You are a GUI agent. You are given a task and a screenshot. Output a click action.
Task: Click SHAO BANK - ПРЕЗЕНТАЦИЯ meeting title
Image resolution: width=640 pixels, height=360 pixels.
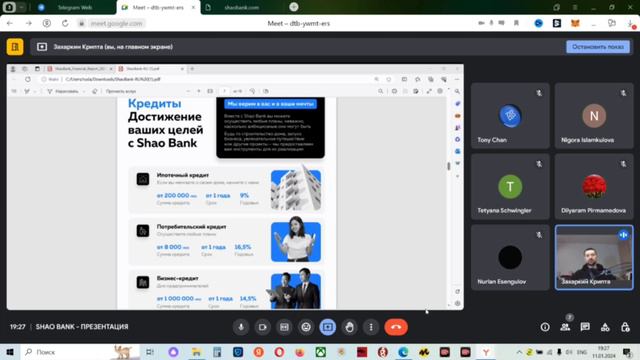pyautogui.click(x=82, y=327)
